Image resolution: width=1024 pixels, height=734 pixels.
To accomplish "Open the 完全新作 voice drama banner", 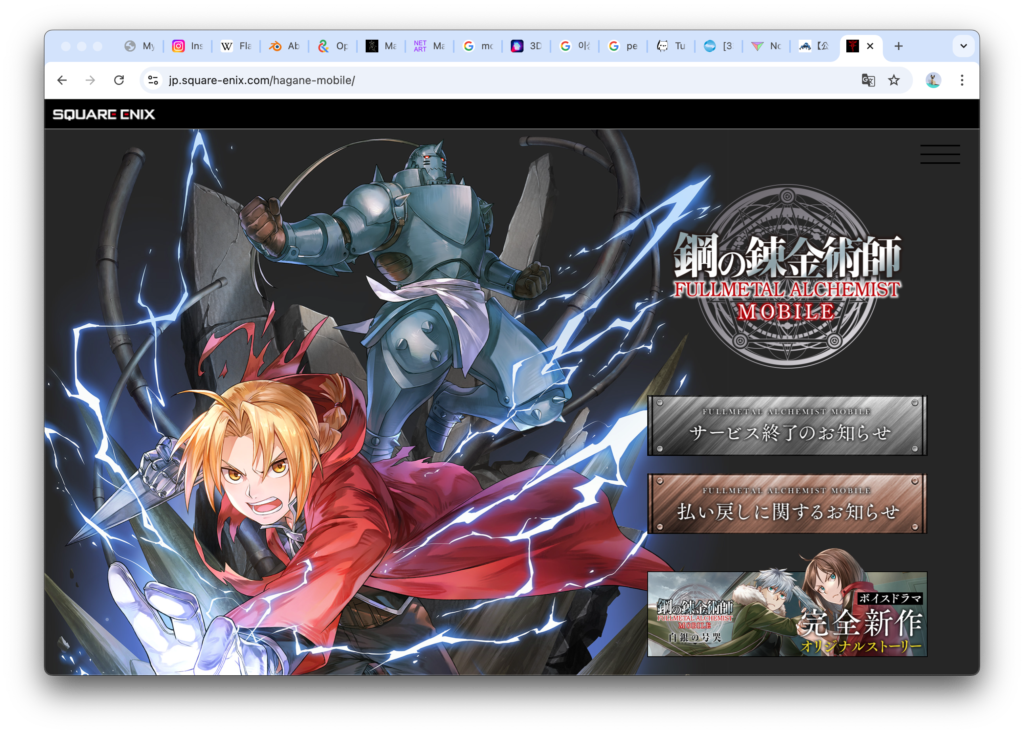I will click(787, 614).
